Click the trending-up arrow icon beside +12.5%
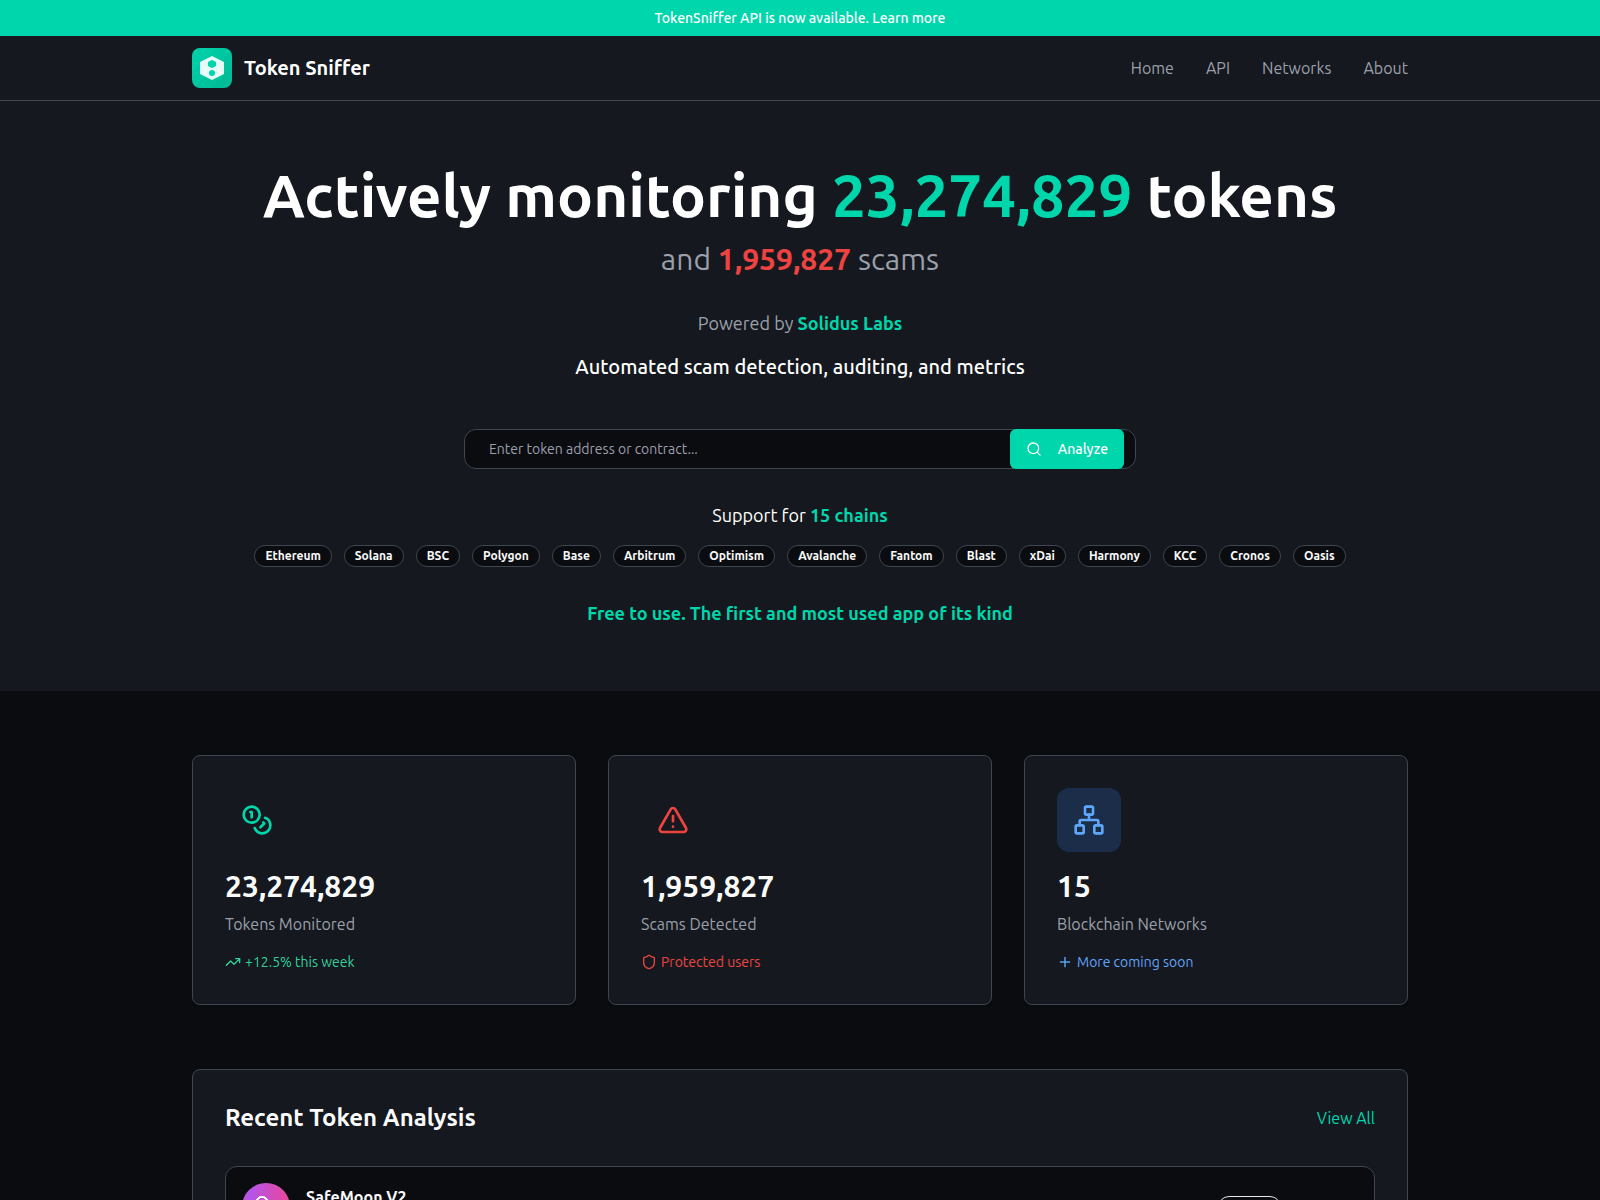Viewport: 1600px width, 1200px height. click(x=233, y=962)
